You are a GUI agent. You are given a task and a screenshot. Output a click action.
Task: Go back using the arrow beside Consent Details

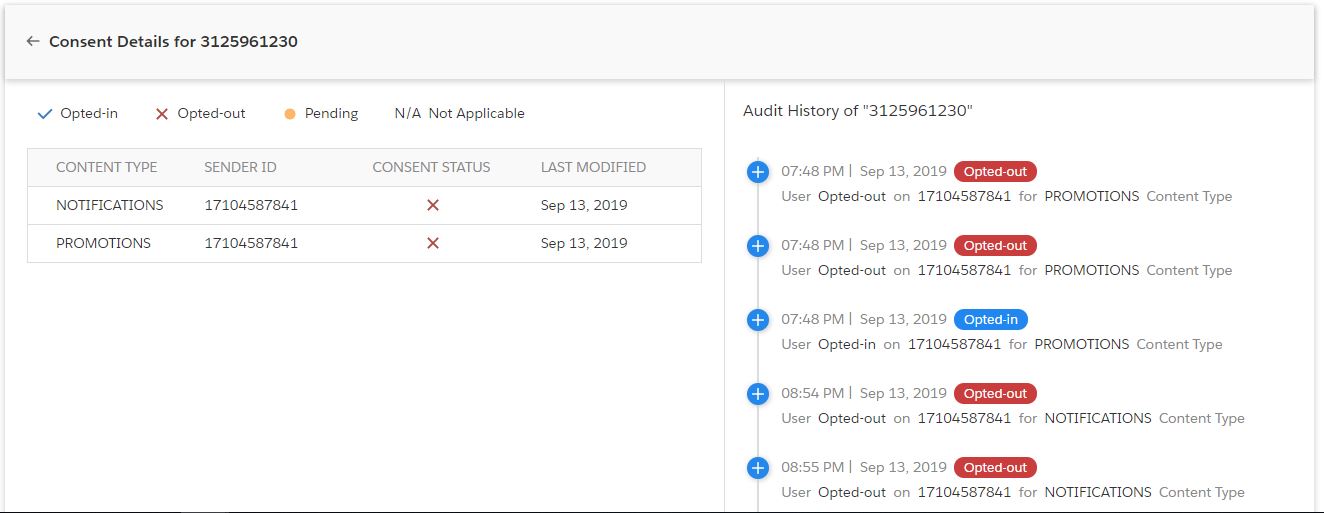[33, 41]
